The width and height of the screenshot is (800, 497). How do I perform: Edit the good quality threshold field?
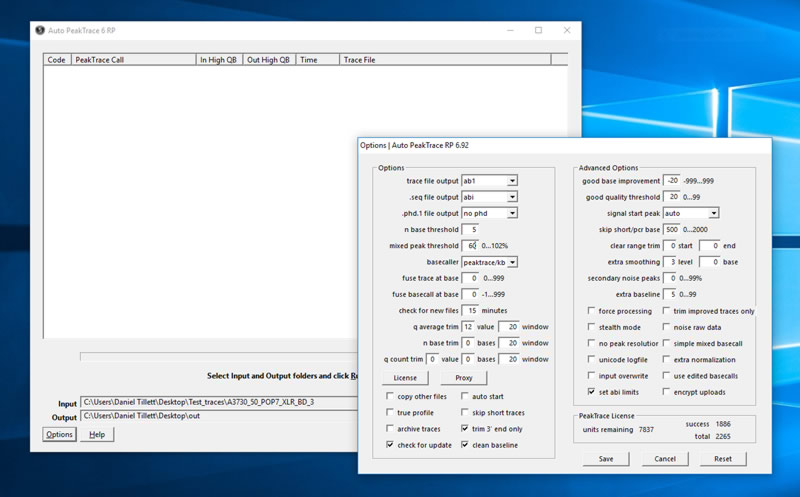pyautogui.click(x=671, y=197)
